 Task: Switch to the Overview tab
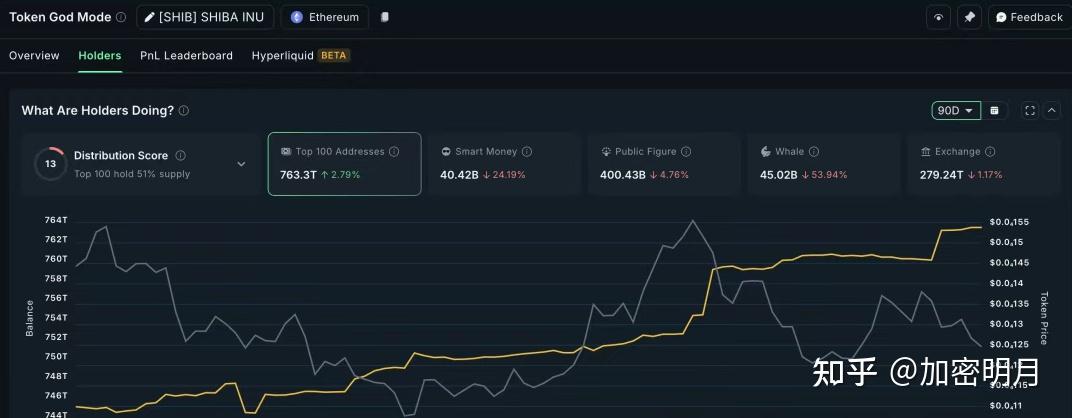(34, 56)
